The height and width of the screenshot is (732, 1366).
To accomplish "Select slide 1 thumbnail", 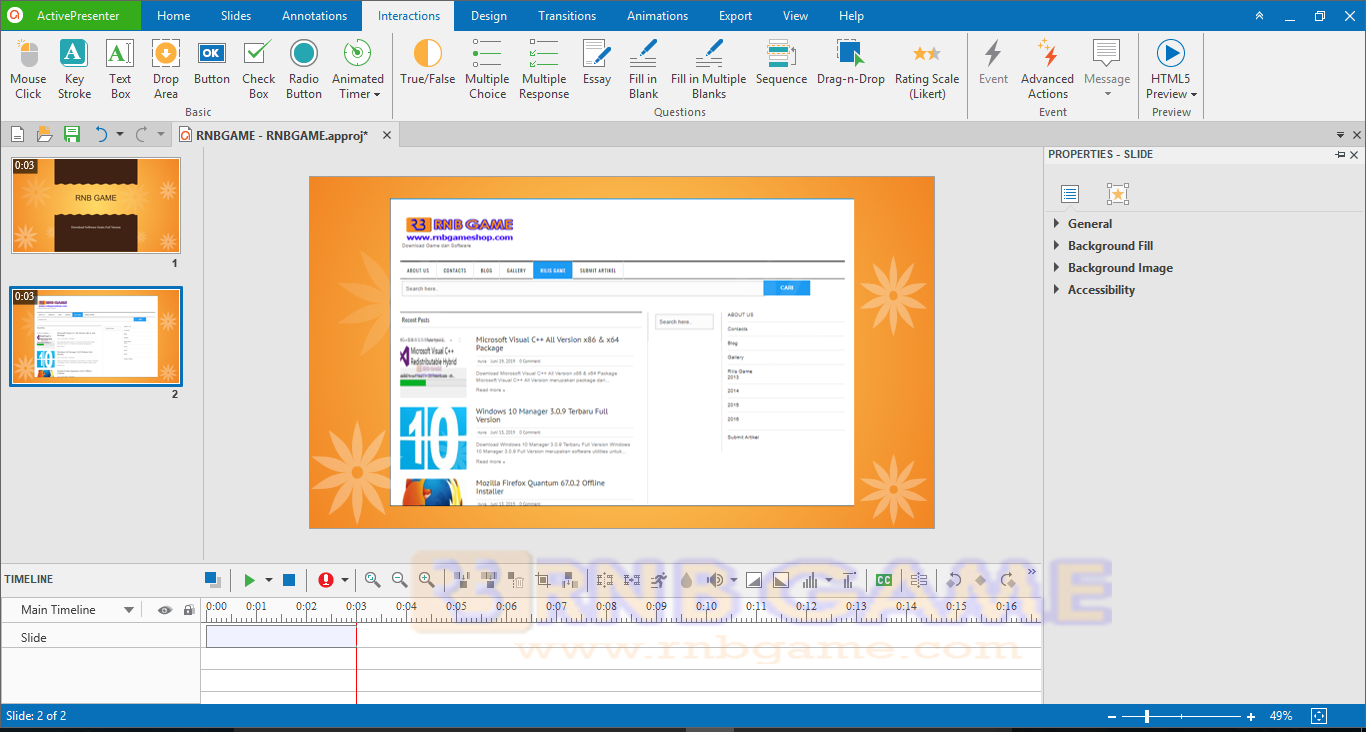I will pos(96,205).
